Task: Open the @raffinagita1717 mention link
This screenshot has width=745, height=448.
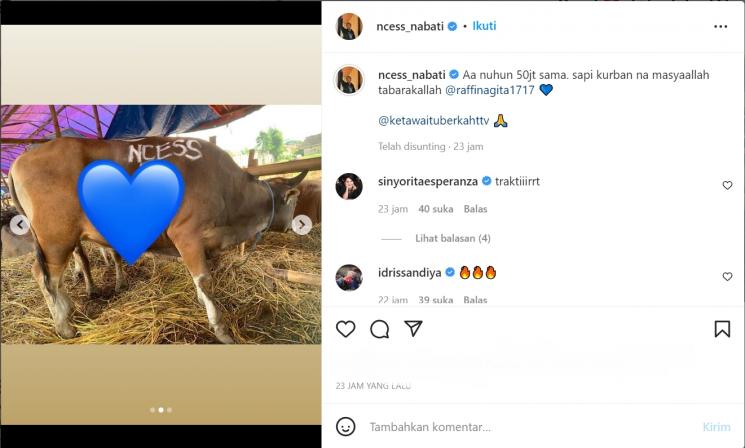Action: (x=490, y=90)
